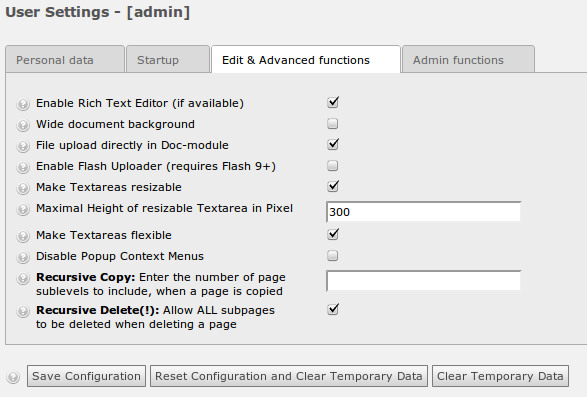This screenshot has width=587, height=397.
Task: Untick Recursive Delete checkbox
Action: point(332,310)
